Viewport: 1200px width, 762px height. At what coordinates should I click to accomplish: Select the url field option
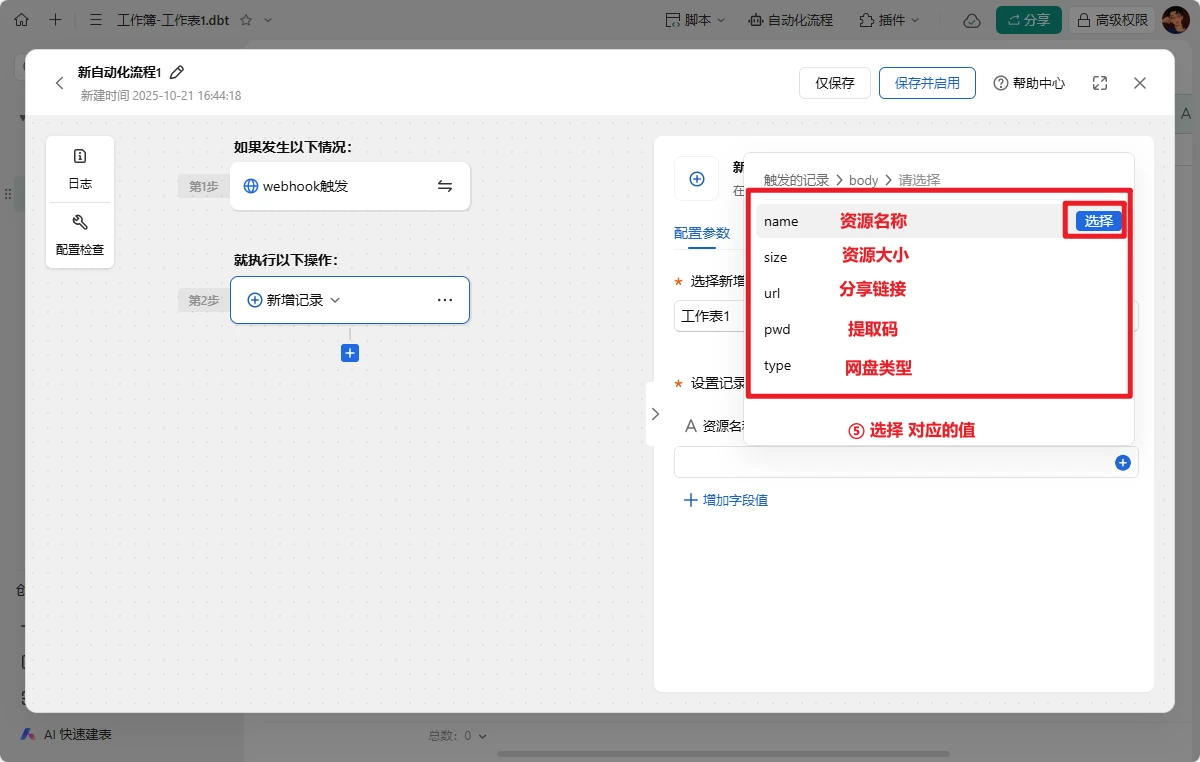pyautogui.click(x=772, y=293)
